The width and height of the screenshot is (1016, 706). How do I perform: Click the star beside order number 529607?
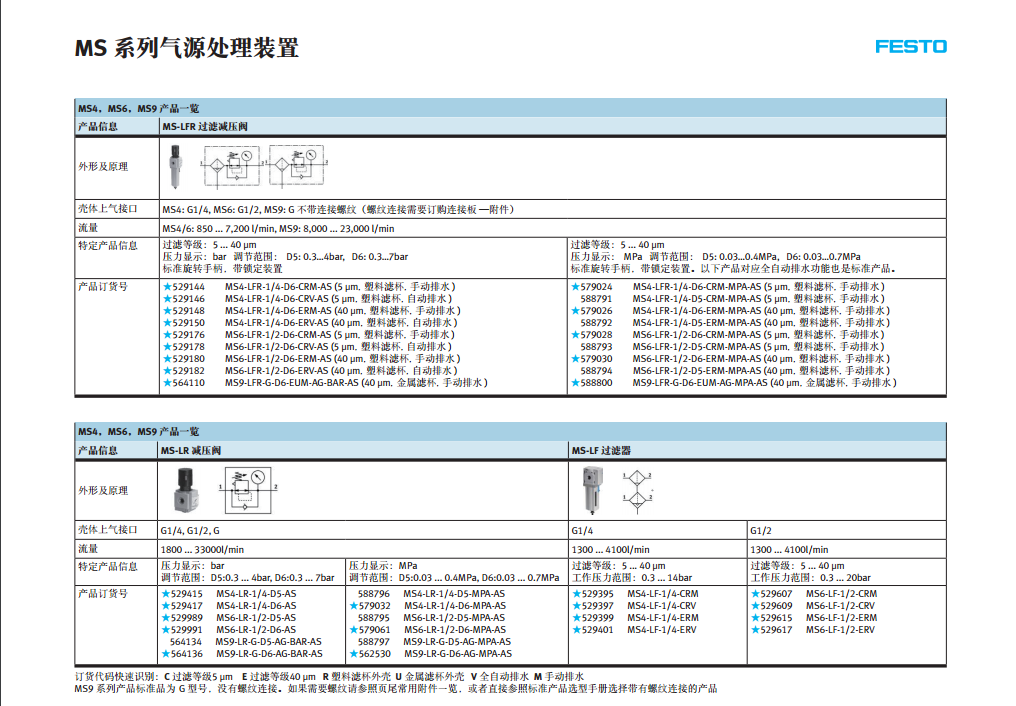[756, 593]
